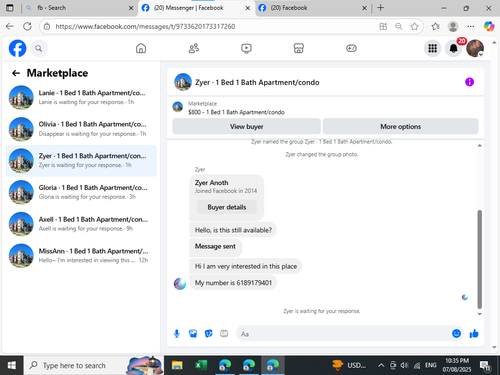This screenshot has width=500, height=375.
Task: Click the volume speaker tray icon
Action: tap(404, 366)
